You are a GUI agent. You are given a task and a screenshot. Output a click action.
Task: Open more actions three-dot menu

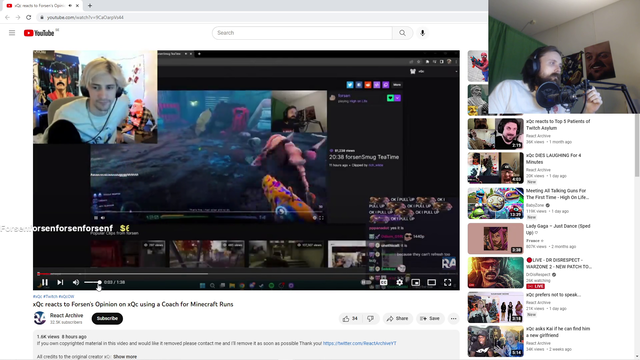tap(453, 318)
